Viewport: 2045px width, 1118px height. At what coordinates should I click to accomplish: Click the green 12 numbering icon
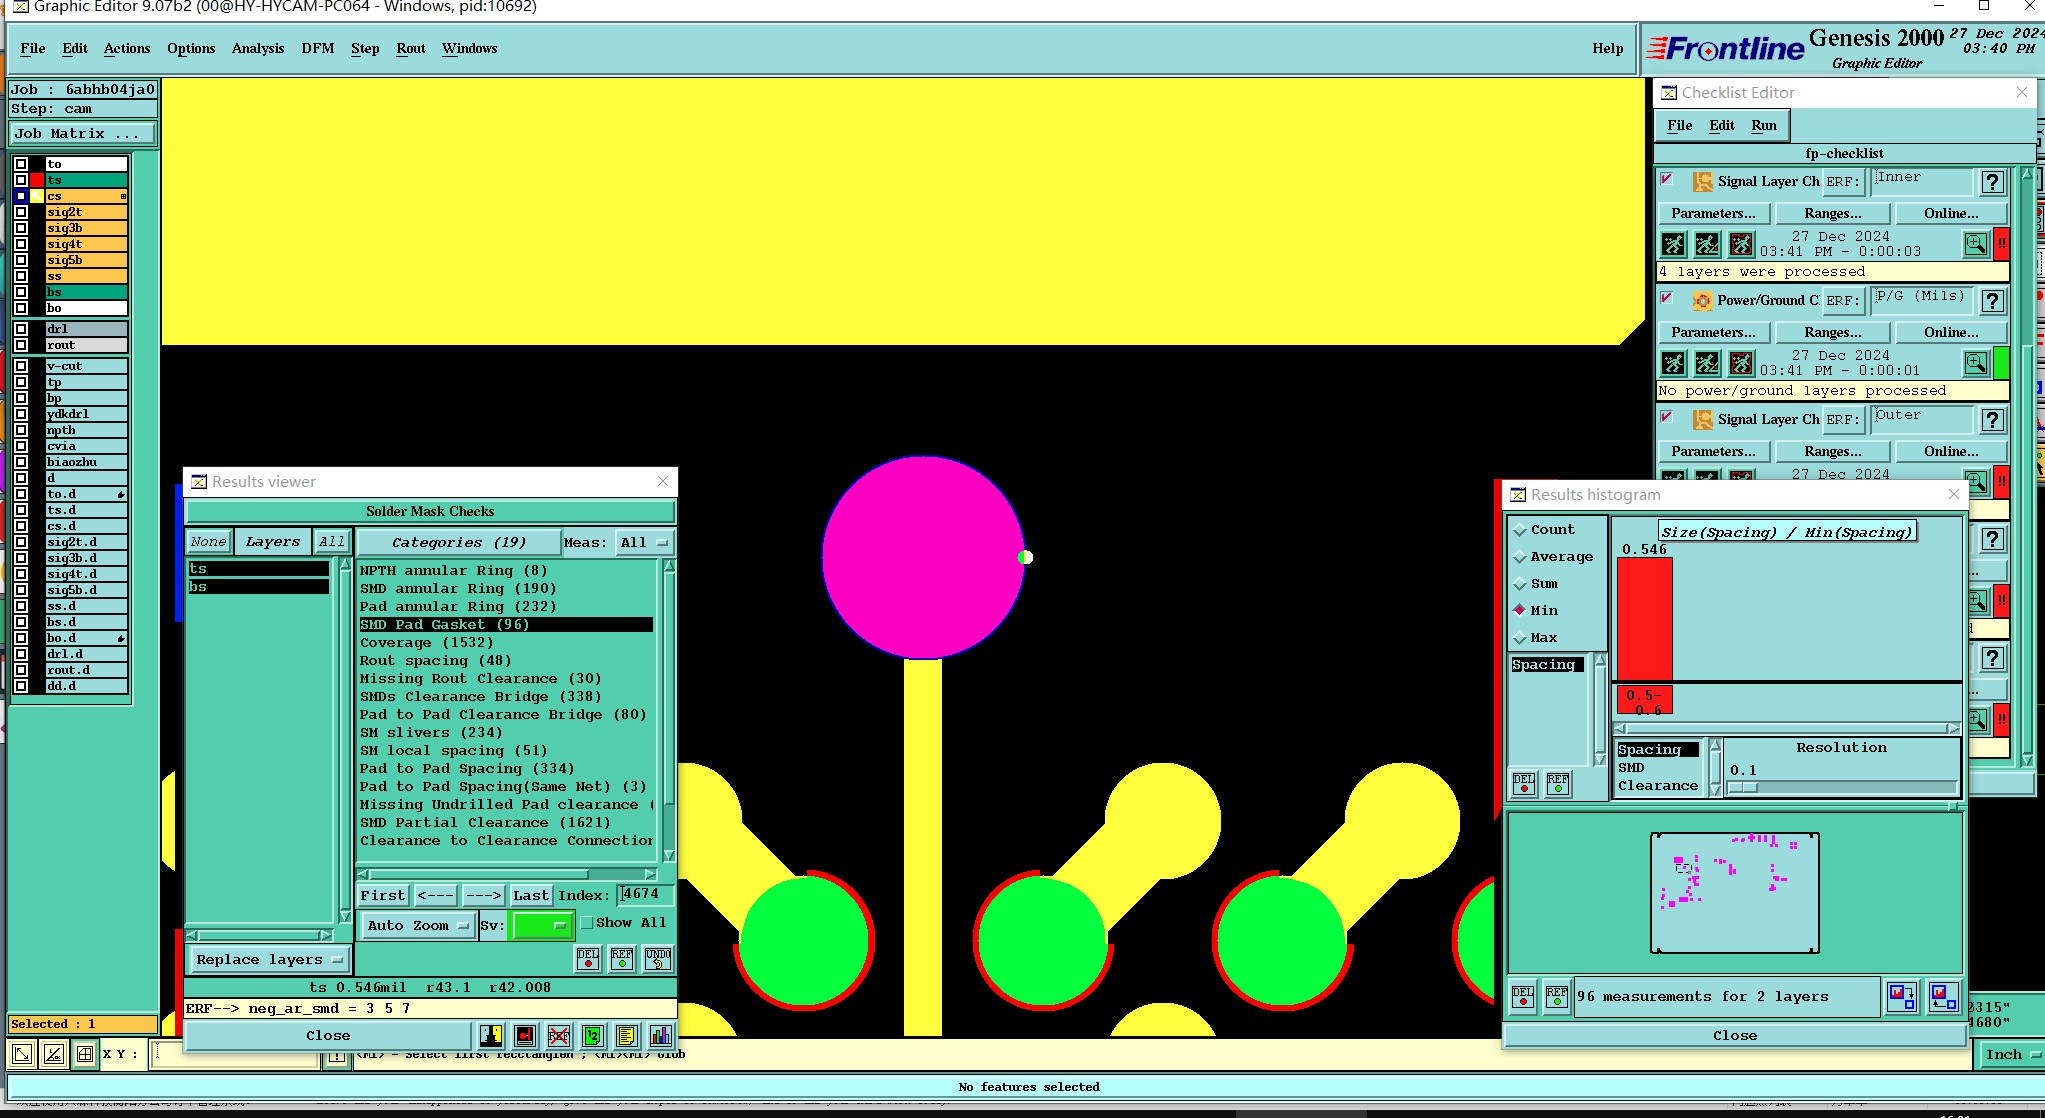pyautogui.click(x=593, y=1035)
